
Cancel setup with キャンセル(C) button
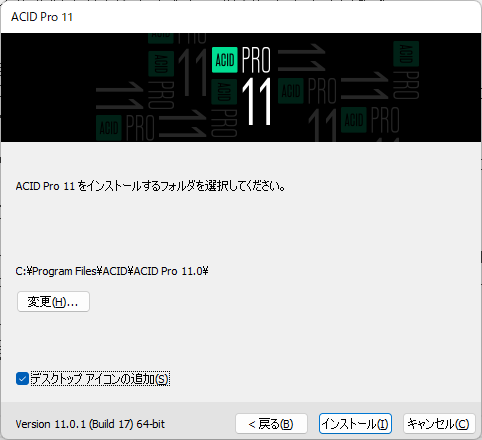point(439,424)
